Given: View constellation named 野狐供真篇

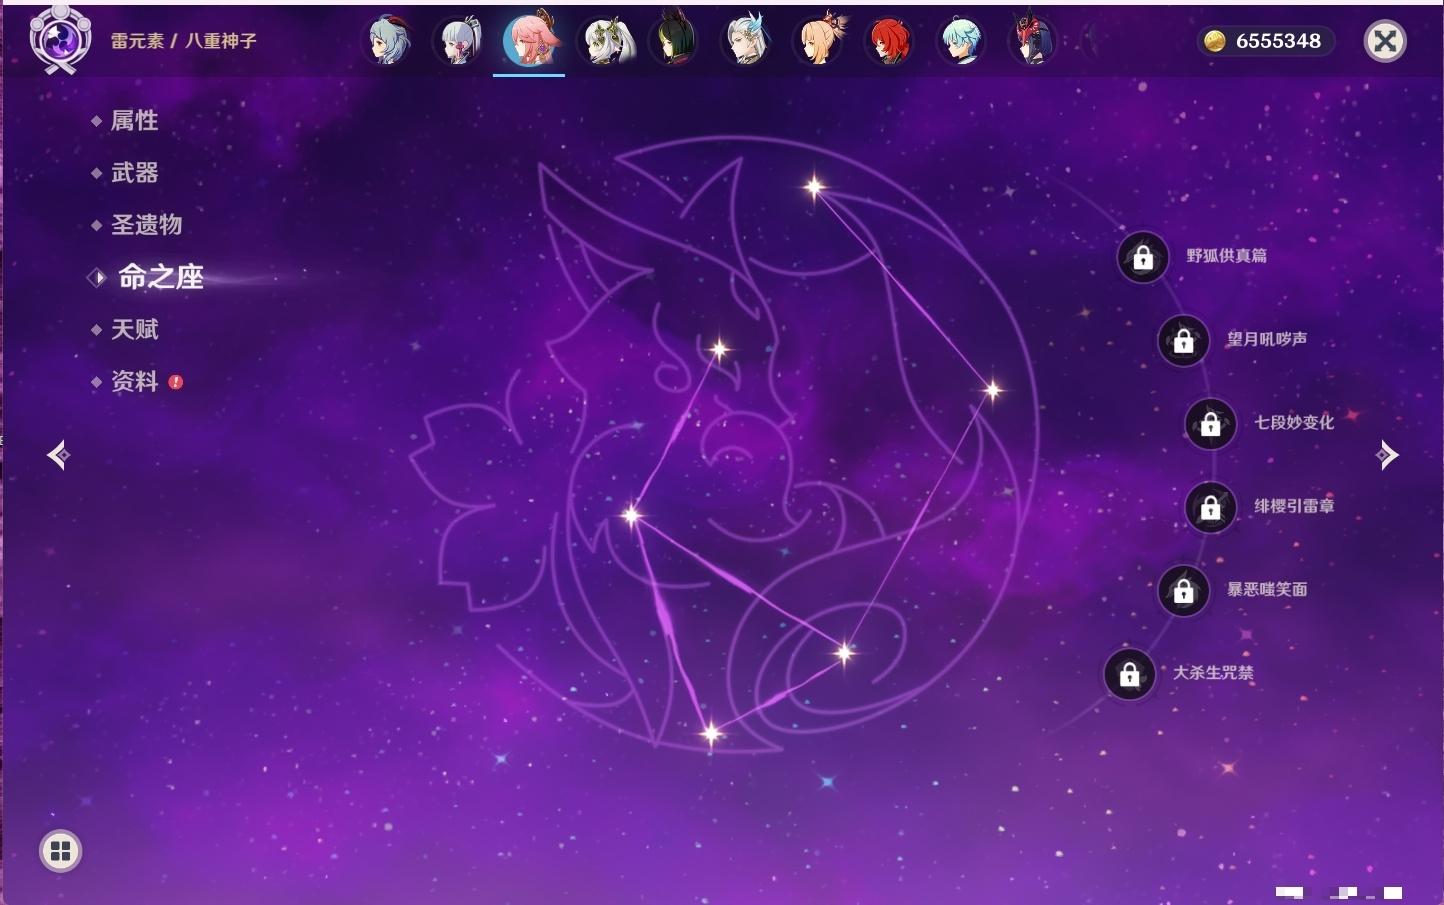Looking at the screenshot, I should [1226, 256].
